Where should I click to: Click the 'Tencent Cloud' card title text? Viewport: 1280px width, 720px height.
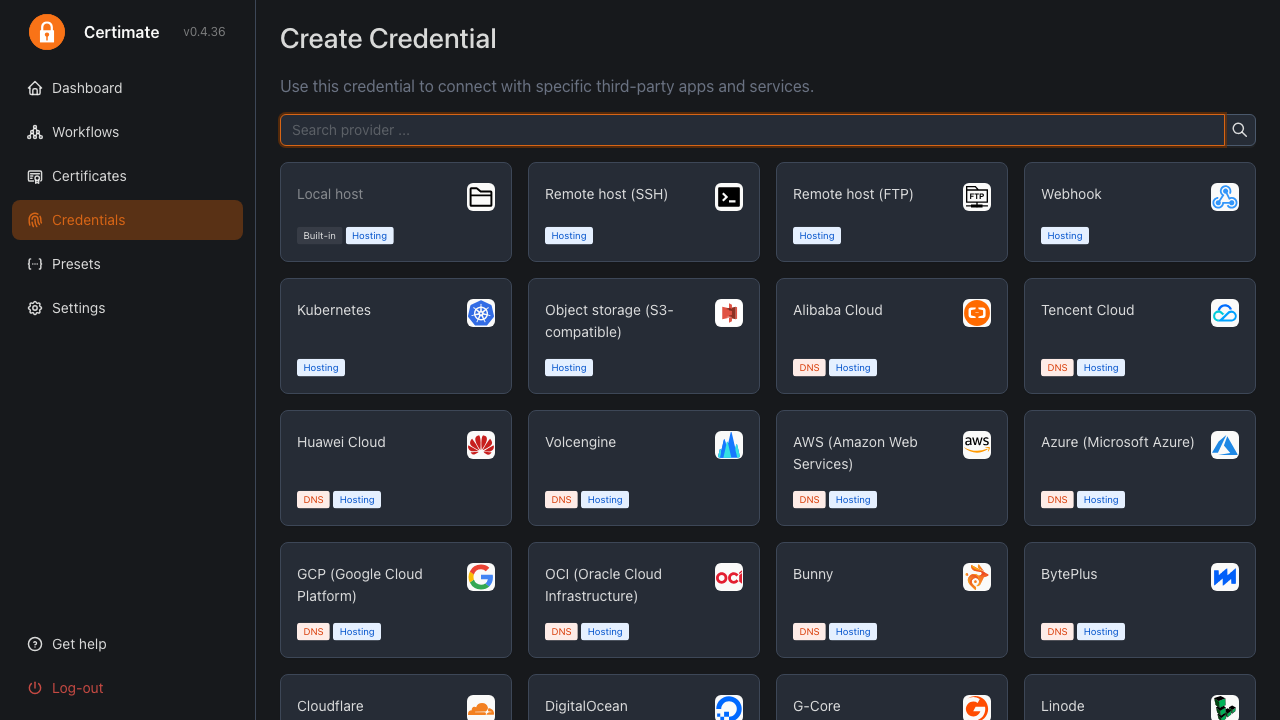(x=1087, y=310)
